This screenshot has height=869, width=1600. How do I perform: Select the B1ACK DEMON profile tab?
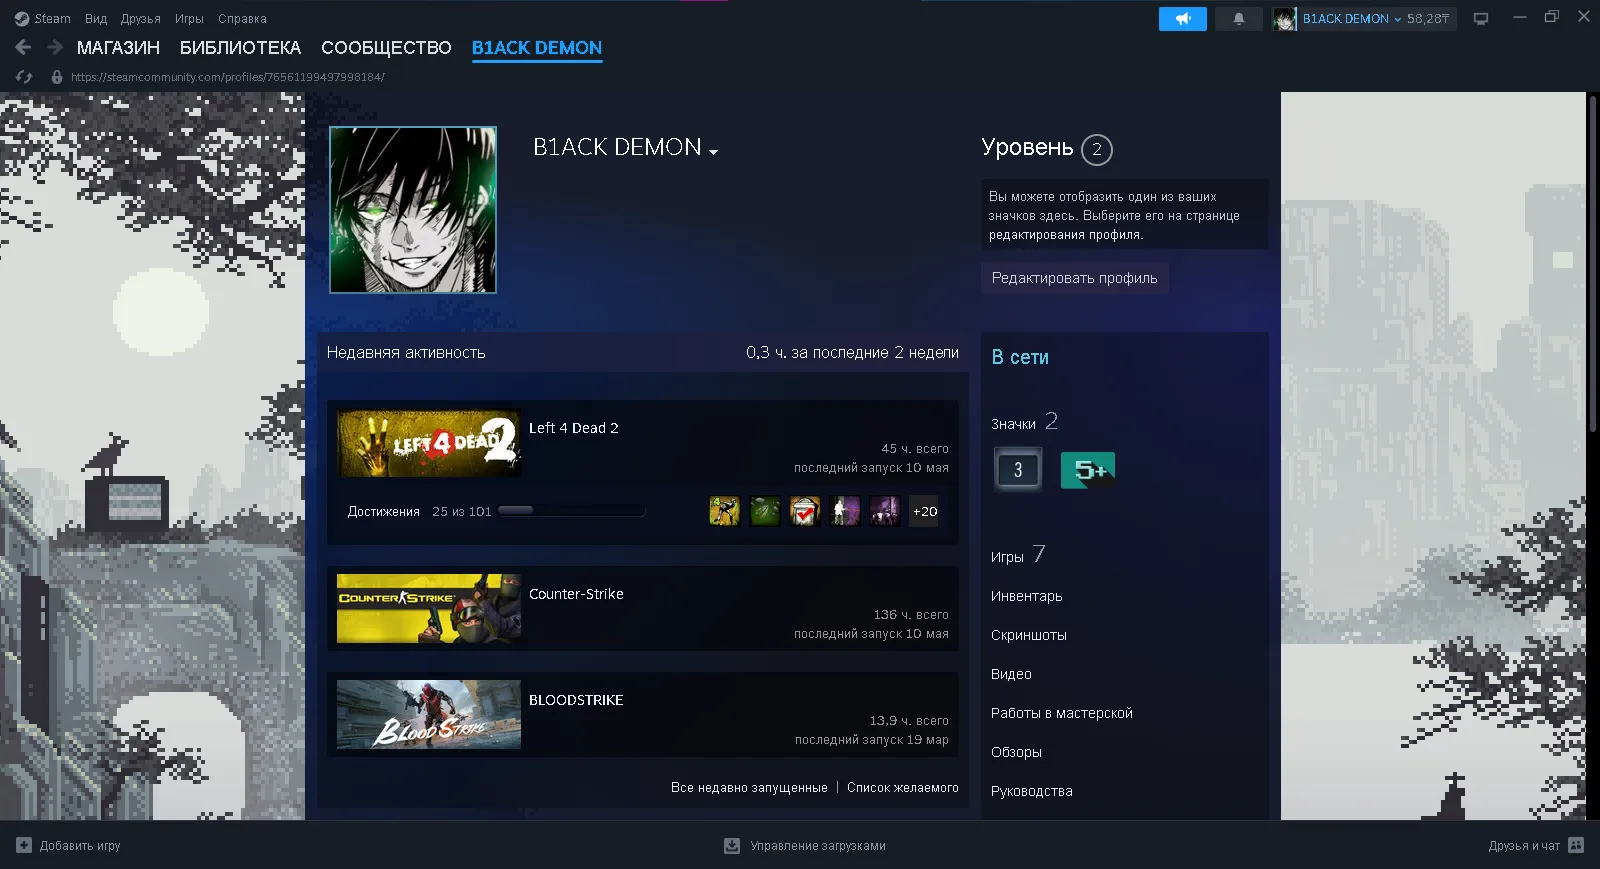537,48
